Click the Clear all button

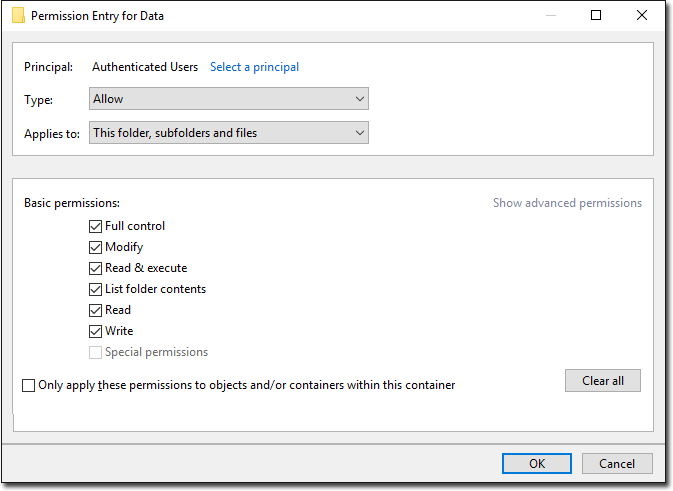[x=603, y=381]
